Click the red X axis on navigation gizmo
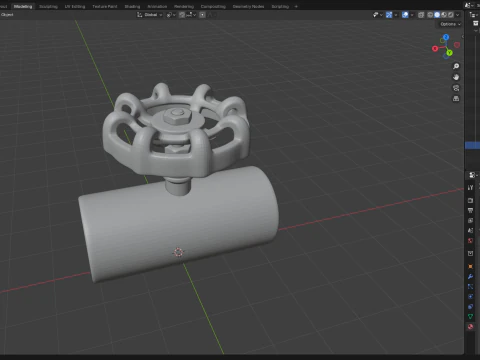This screenshot has height=360, width=480. click(435, 49)
